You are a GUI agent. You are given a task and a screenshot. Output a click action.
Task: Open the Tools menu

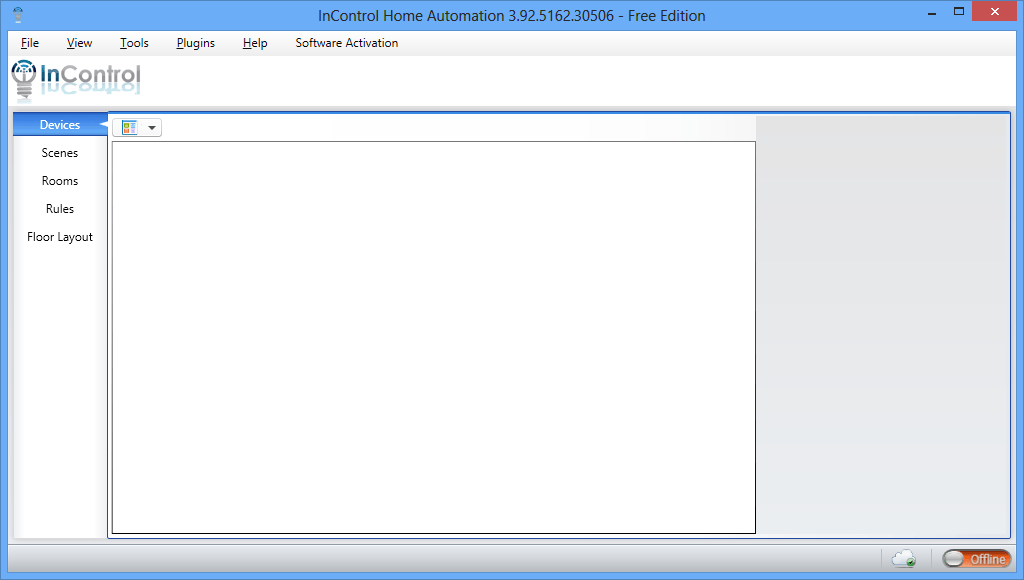(x=134, y=43)
